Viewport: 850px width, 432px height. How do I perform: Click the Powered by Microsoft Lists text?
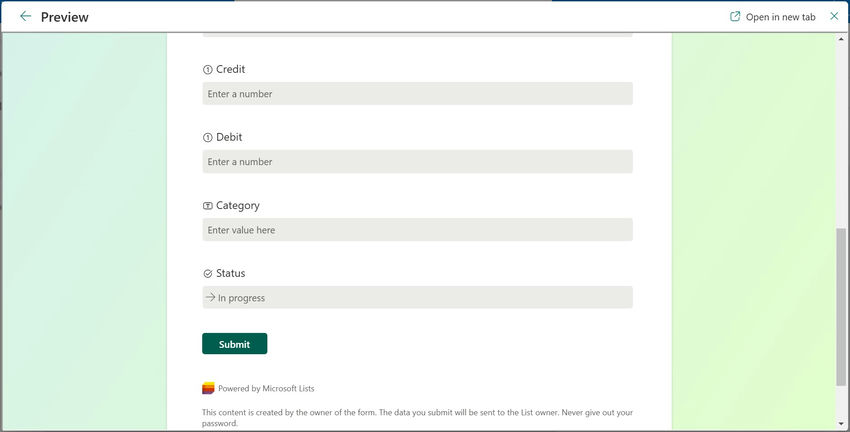(266, 389)
